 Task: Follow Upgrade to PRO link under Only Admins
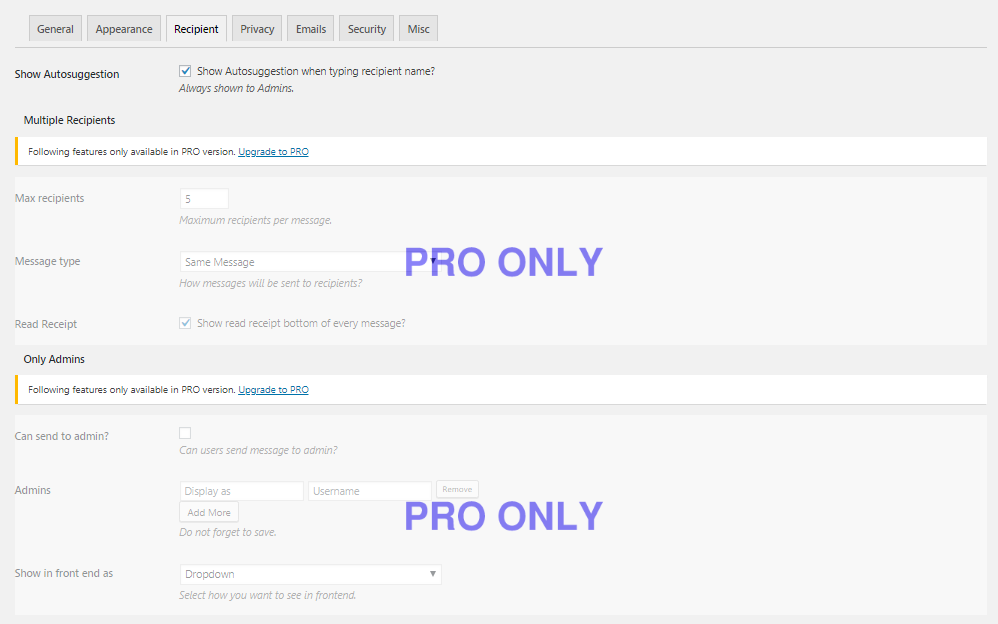click(273, 390)
